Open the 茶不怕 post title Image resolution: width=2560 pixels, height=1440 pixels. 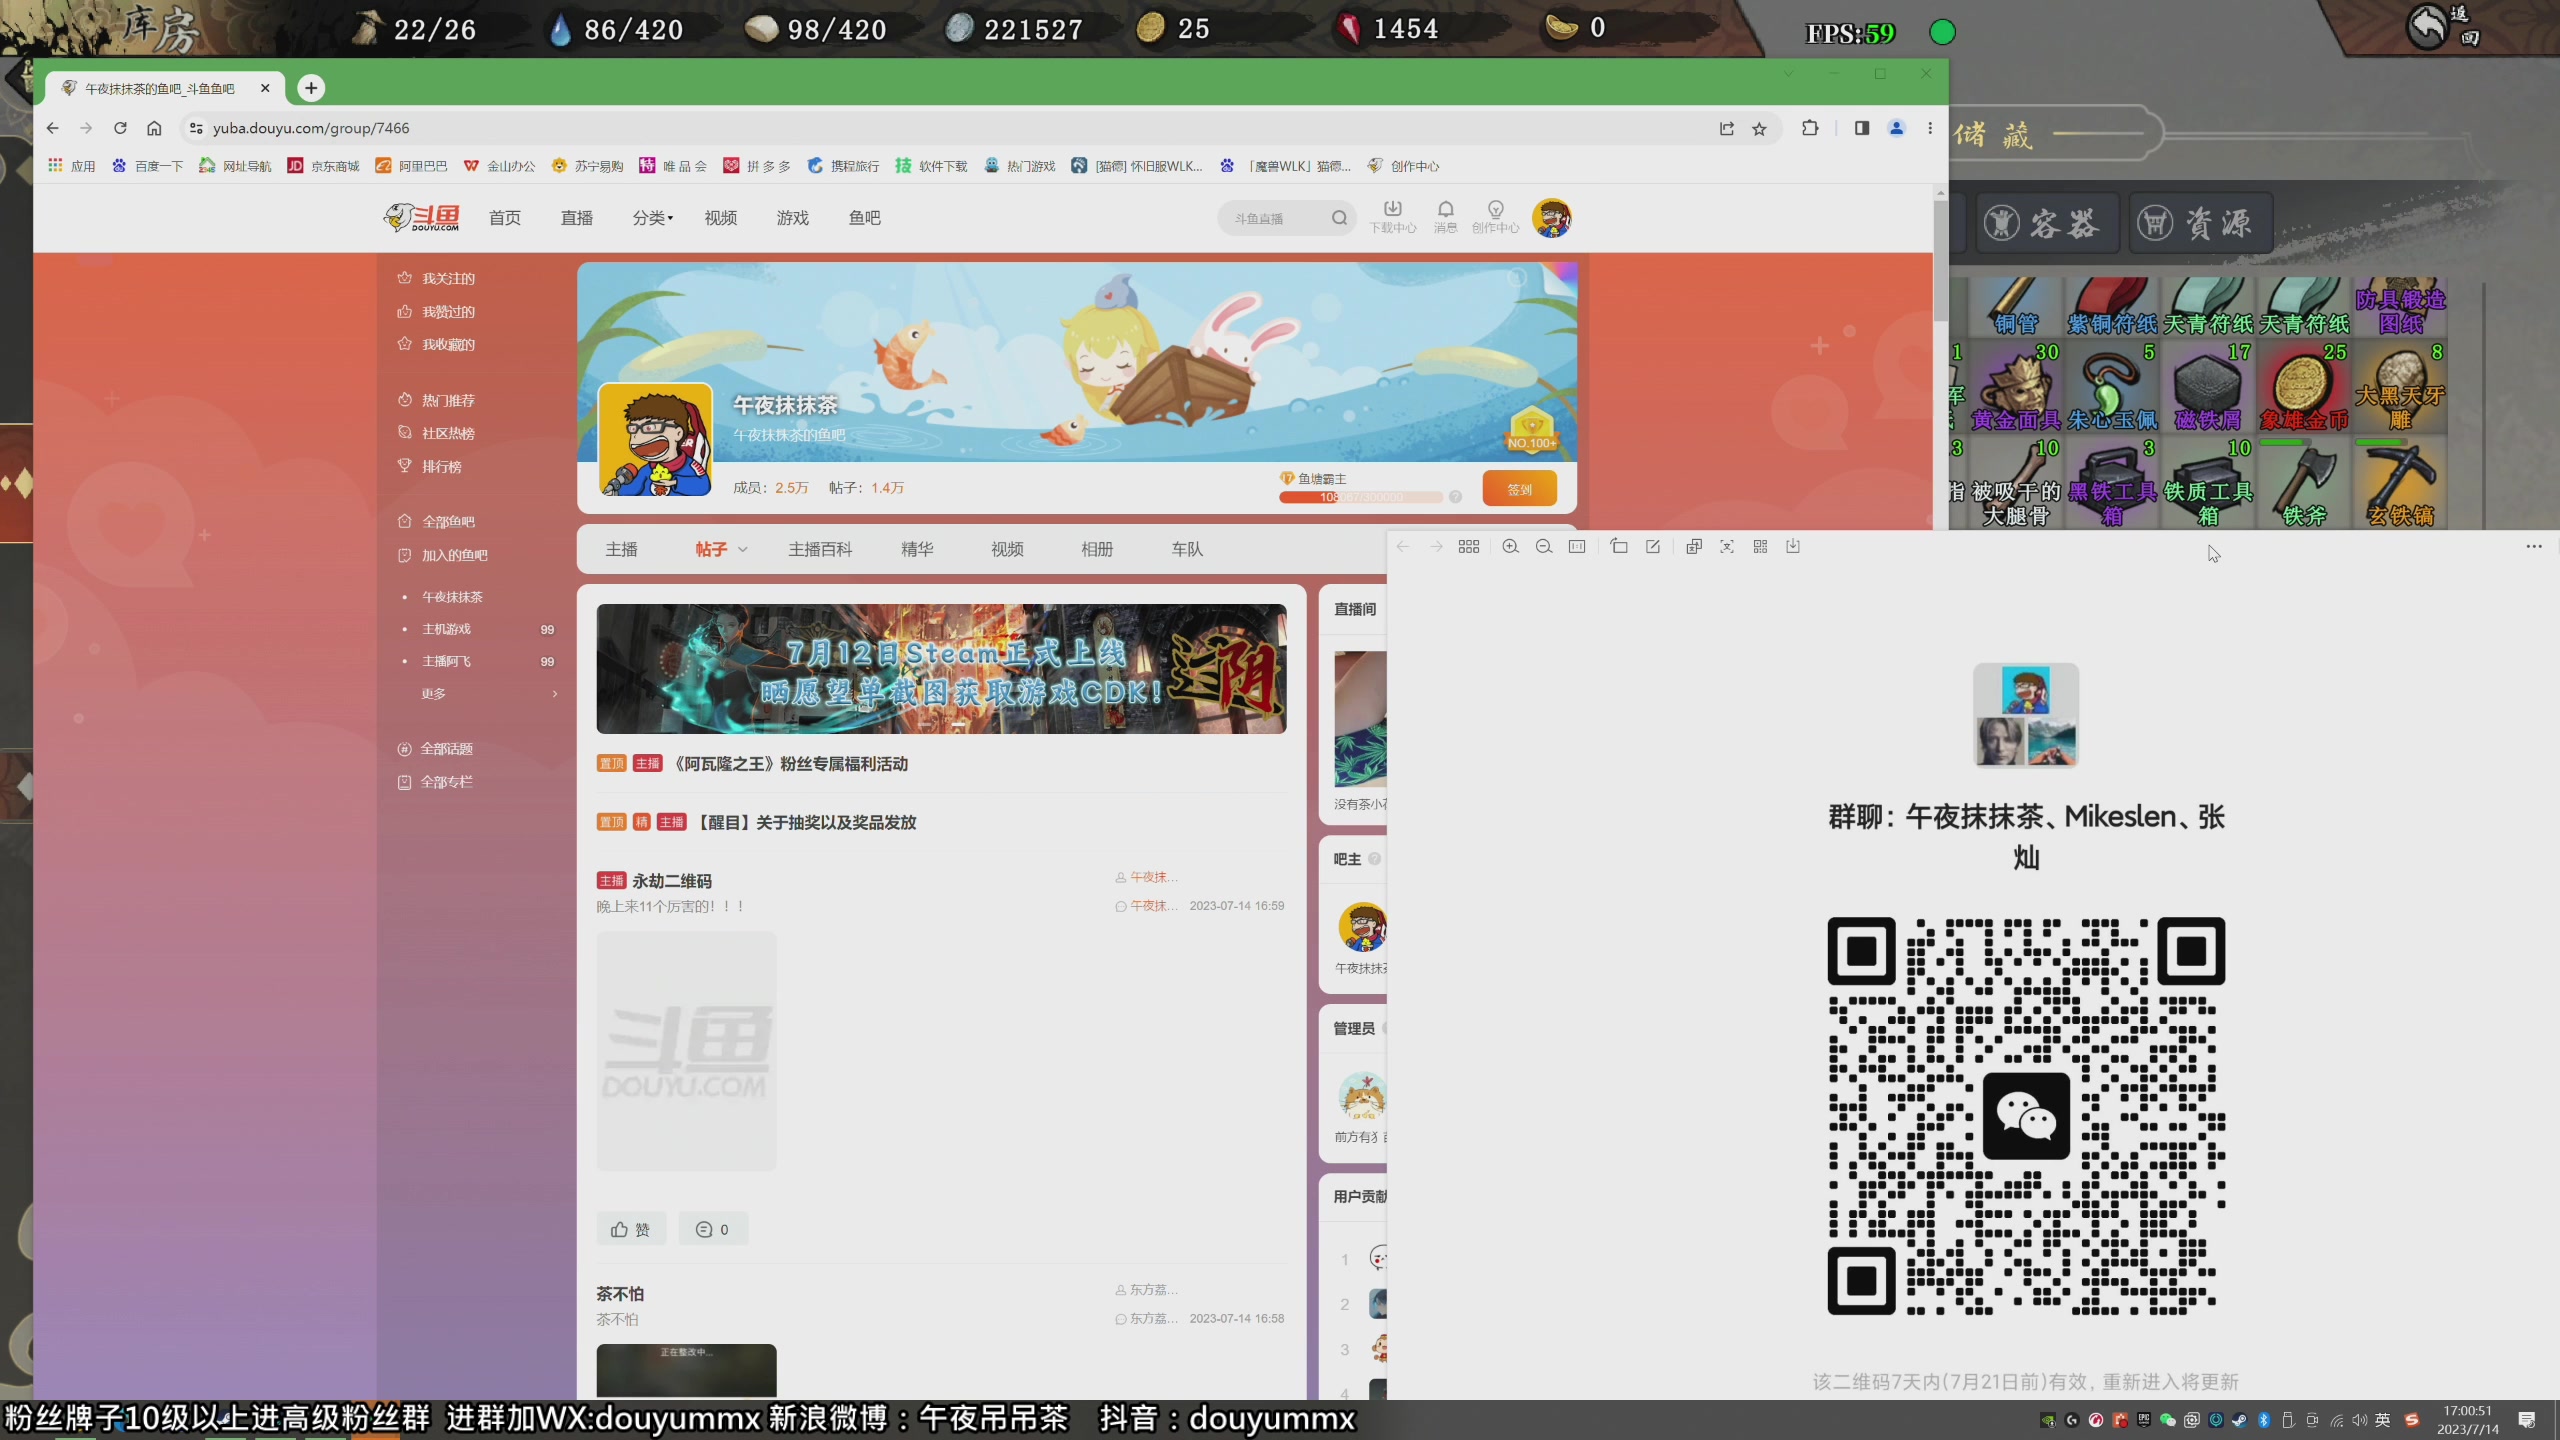point(620,1294)
